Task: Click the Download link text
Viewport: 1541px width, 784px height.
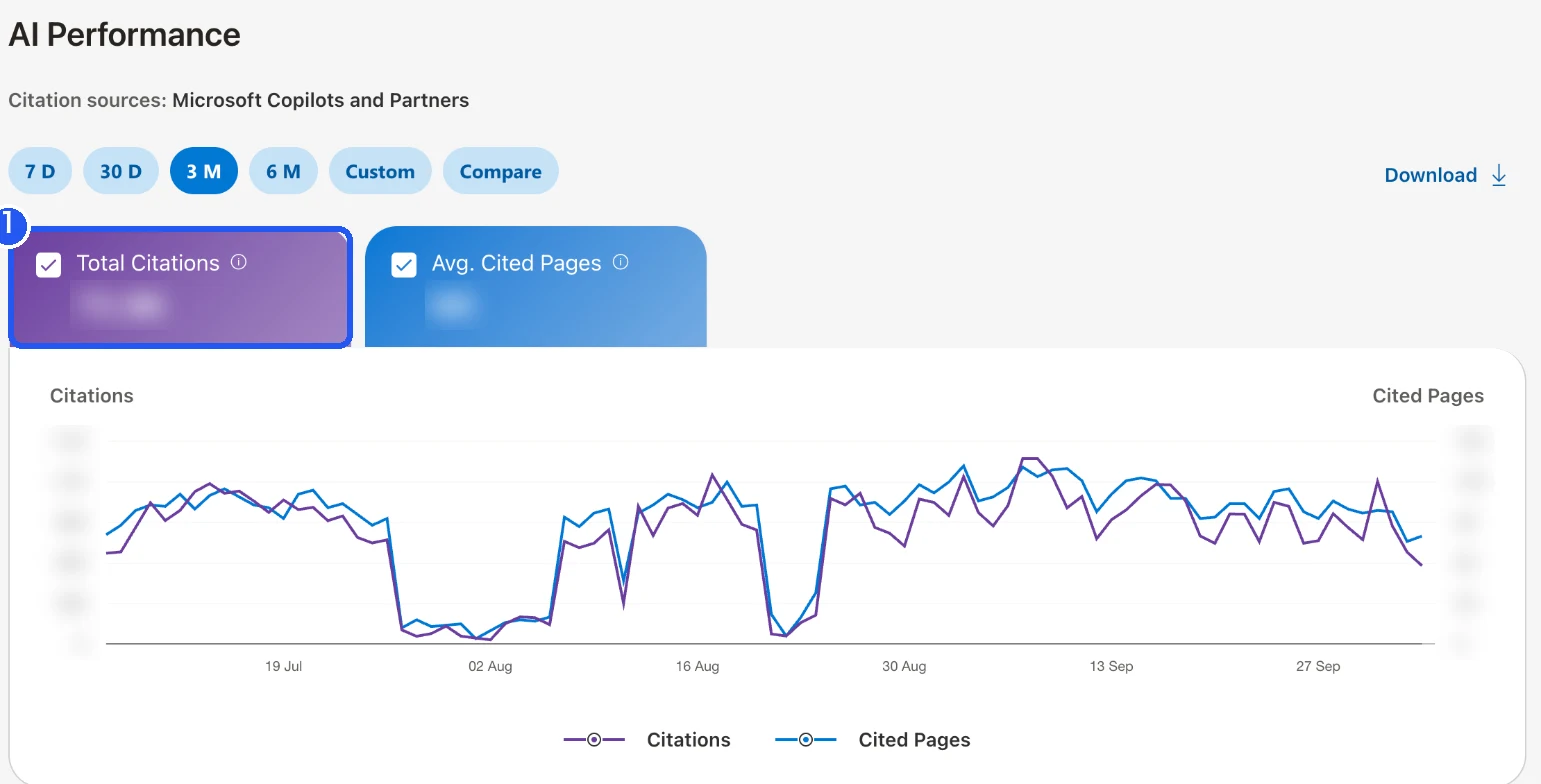Action: (1430, 175)
